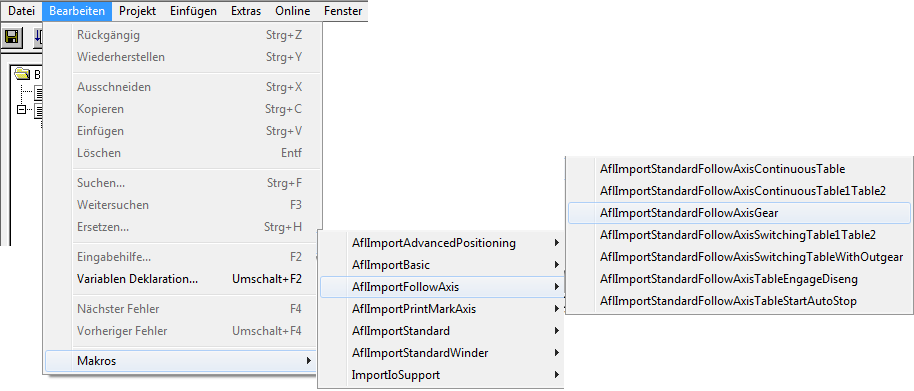Choose Kopieren from the menu
The width and height of the screenshot is (914, 391).
(x=183, y=109)
